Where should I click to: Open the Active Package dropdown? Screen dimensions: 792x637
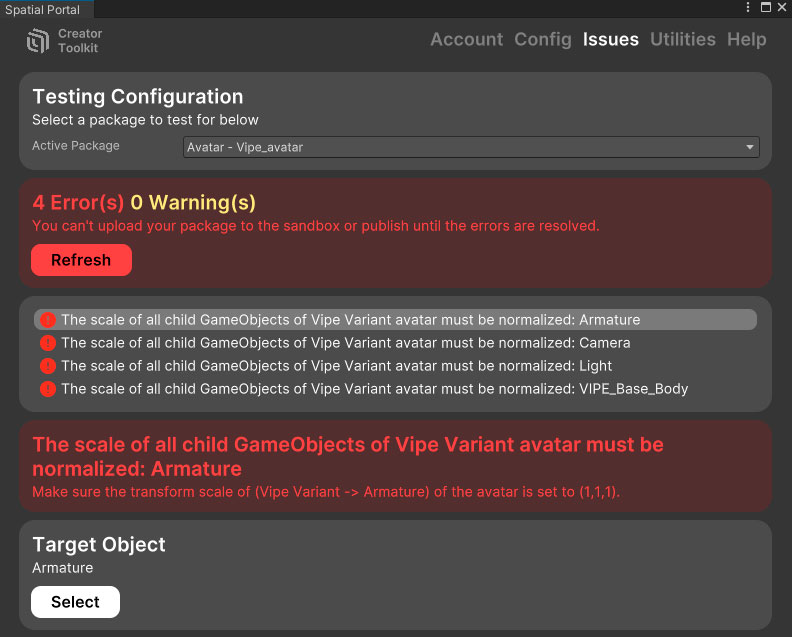pos(471,147)
